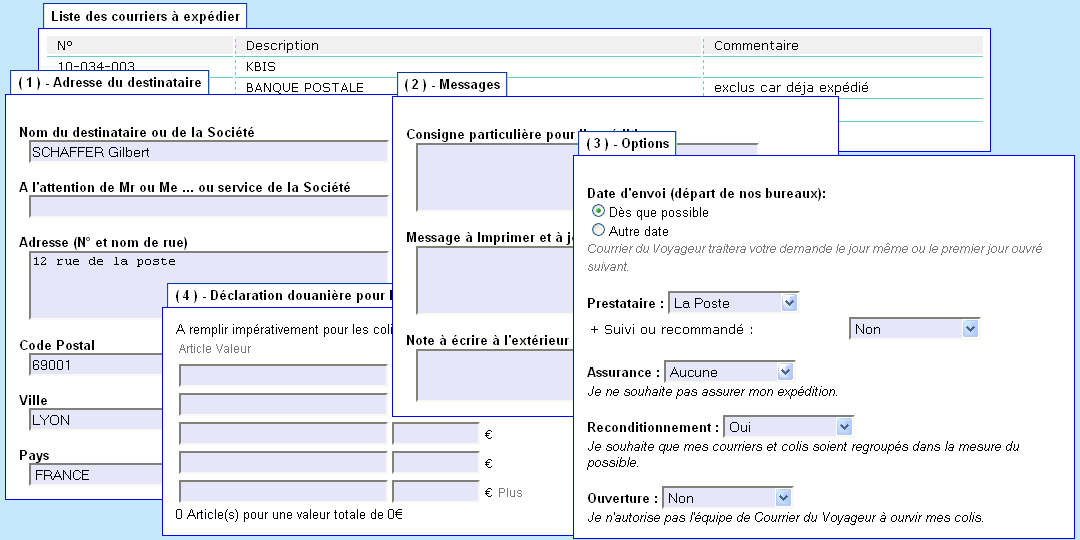This screenshot has height=540, width=1080.
Task: Select the "(3) - Options" tab
Action: click(x=627, y=144)
